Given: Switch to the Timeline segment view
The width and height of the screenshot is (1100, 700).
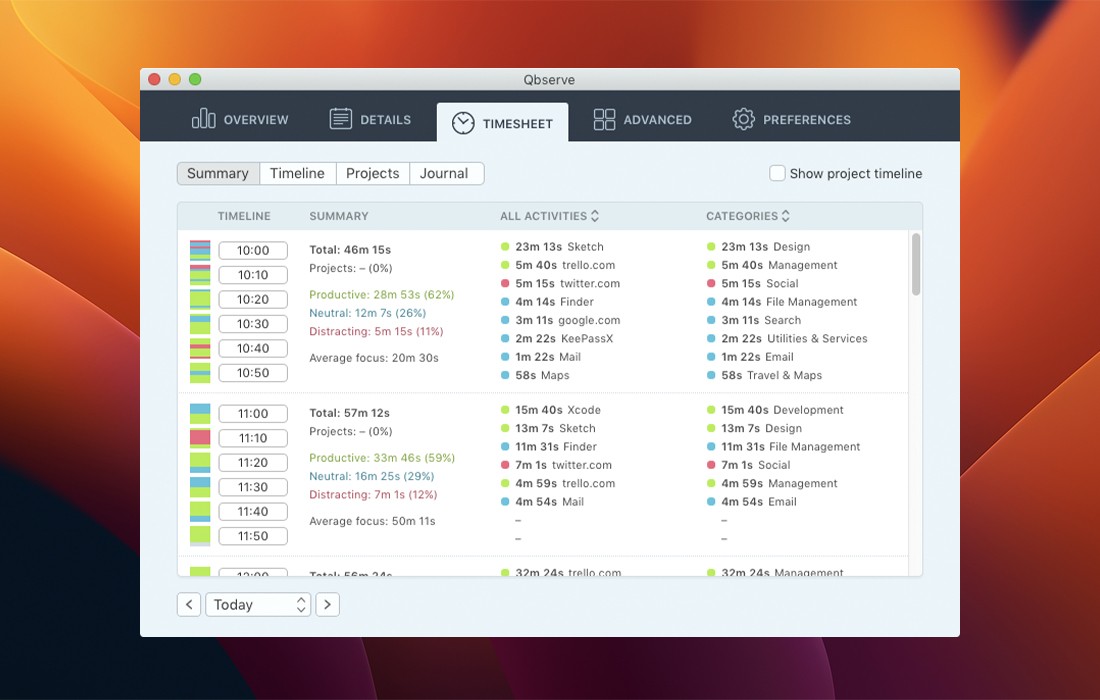Looking at the screenshot, I should pyautogui.click(x=297, y=173).
